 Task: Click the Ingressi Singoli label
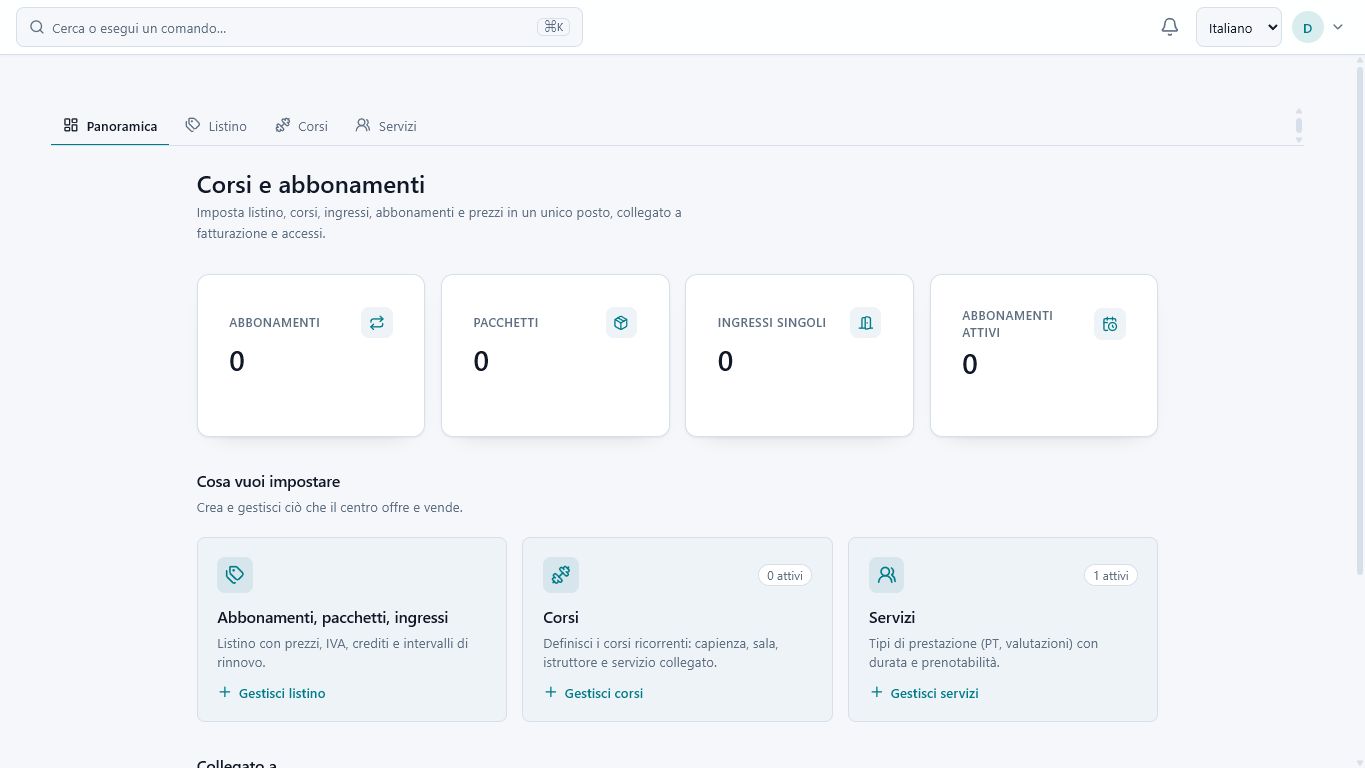coord(772,323)
